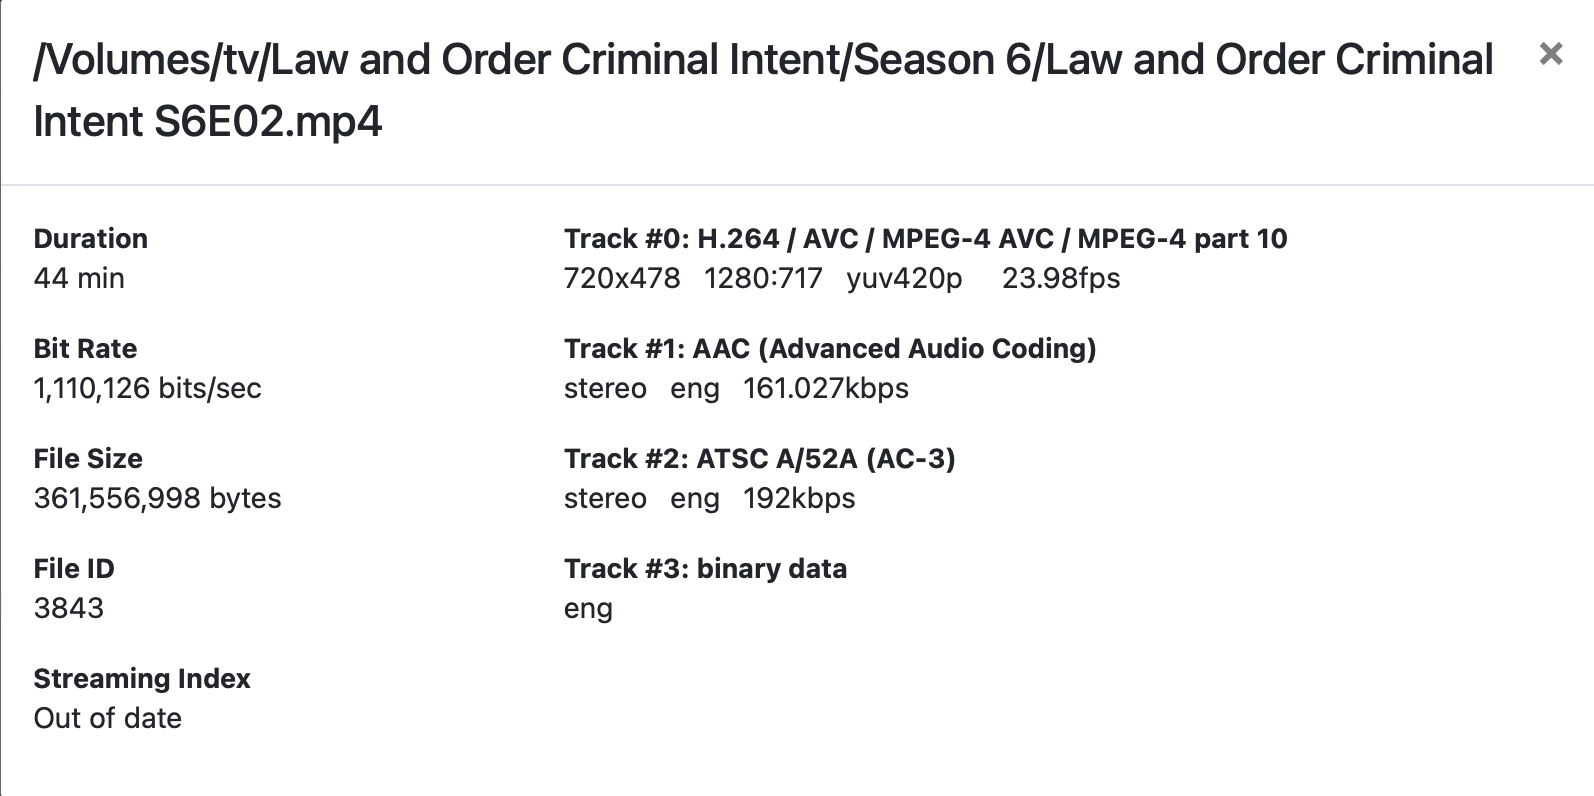
Task: Select the Duration label
Action: [91, 239]
